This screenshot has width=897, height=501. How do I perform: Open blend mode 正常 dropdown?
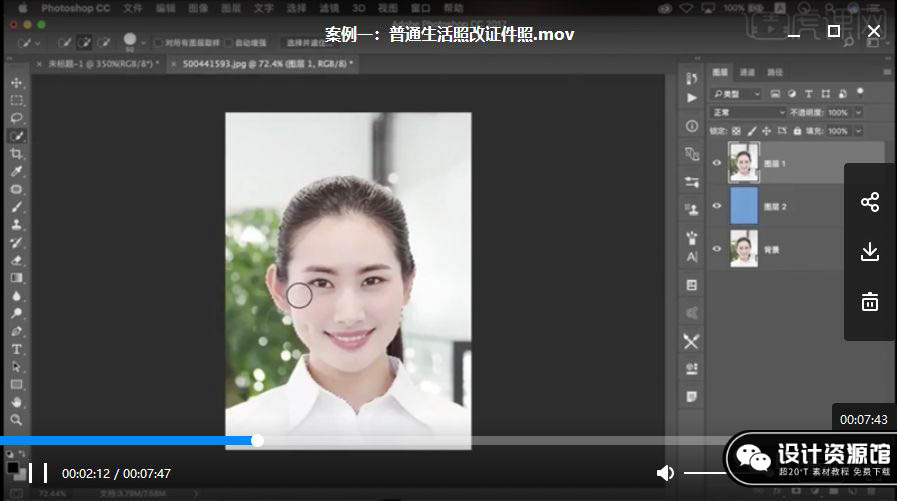748,113
